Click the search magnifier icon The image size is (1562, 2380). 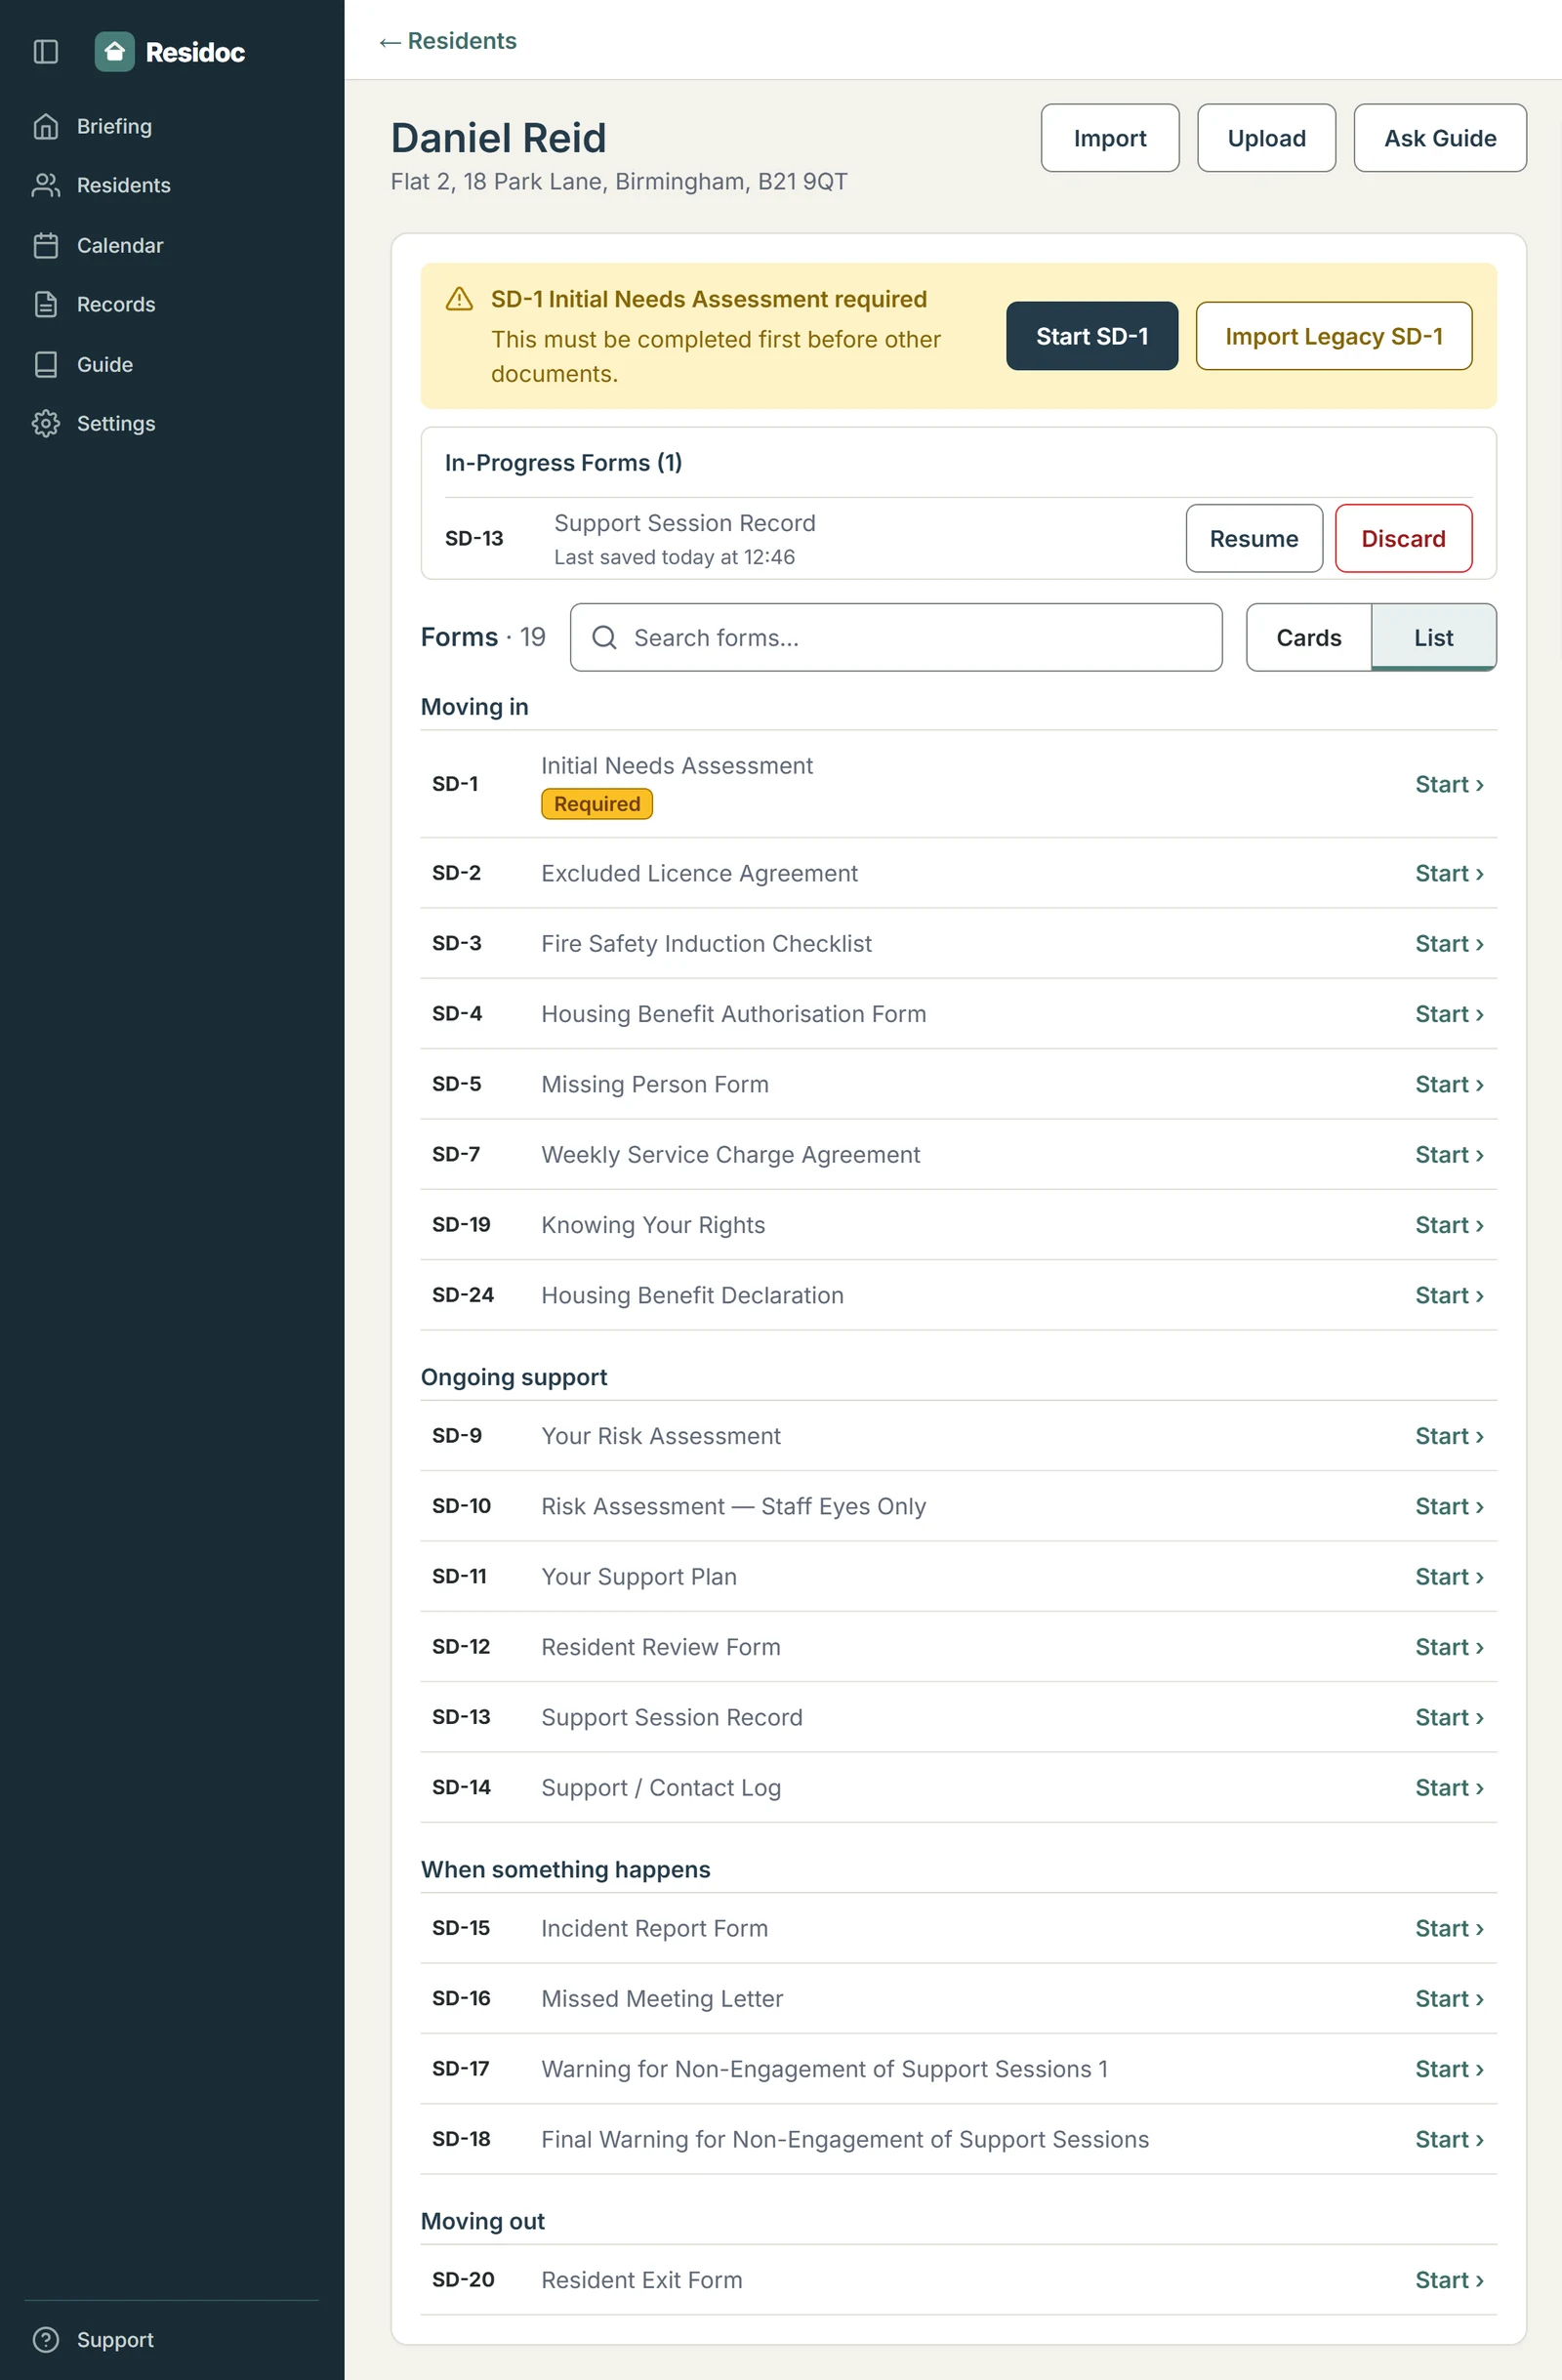pyautogui.click(x=604, y=637)
